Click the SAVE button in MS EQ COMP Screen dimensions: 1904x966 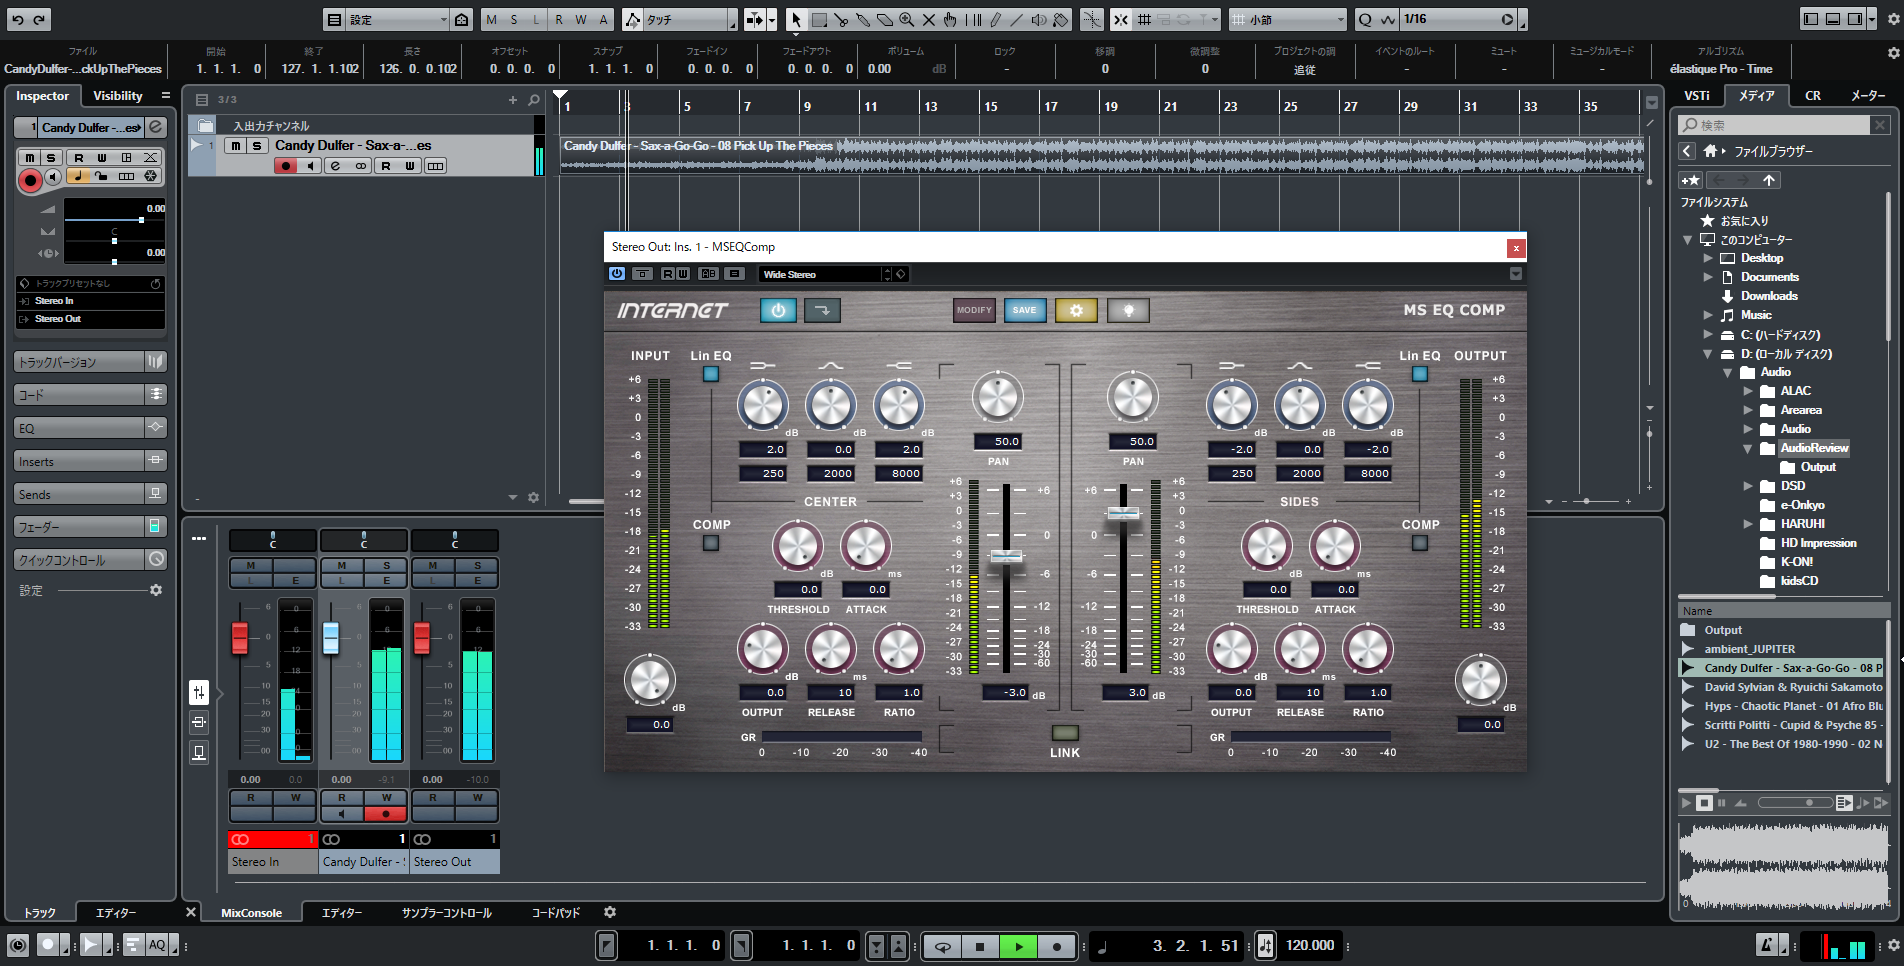pyautogui.click(x=1025, y=310)
